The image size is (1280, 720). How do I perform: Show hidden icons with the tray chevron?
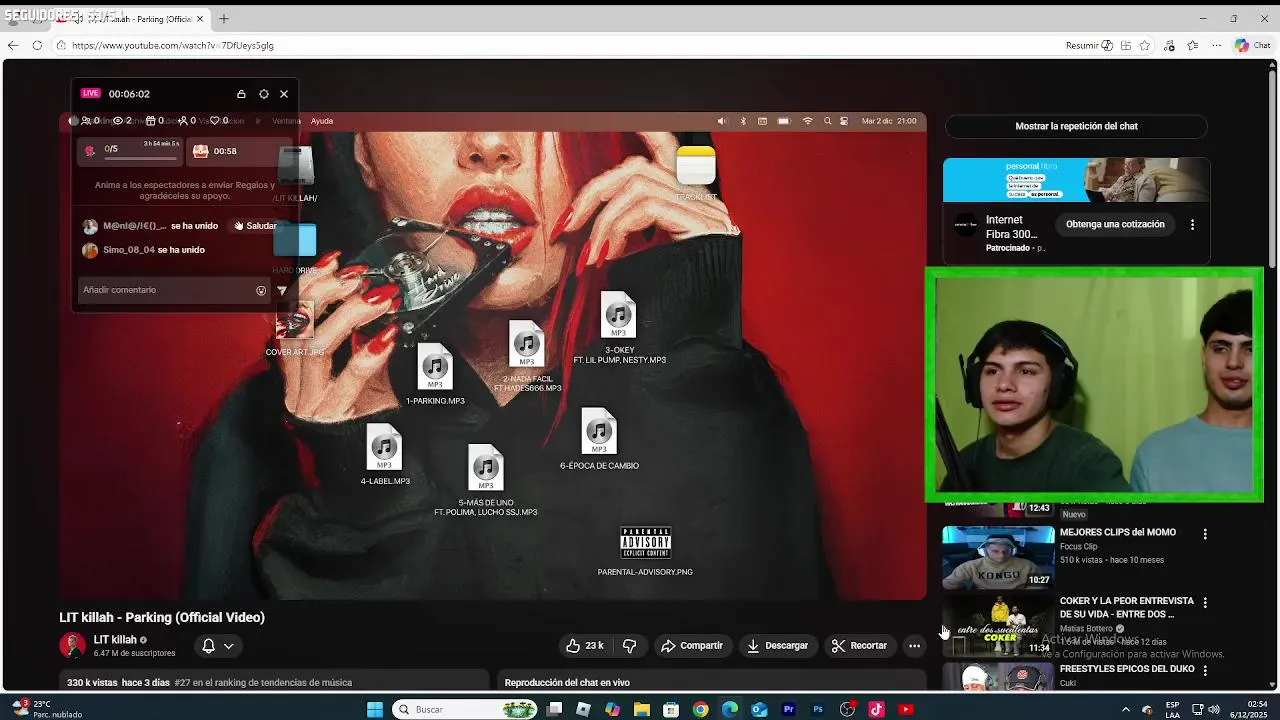click(x=1126, y=710)
